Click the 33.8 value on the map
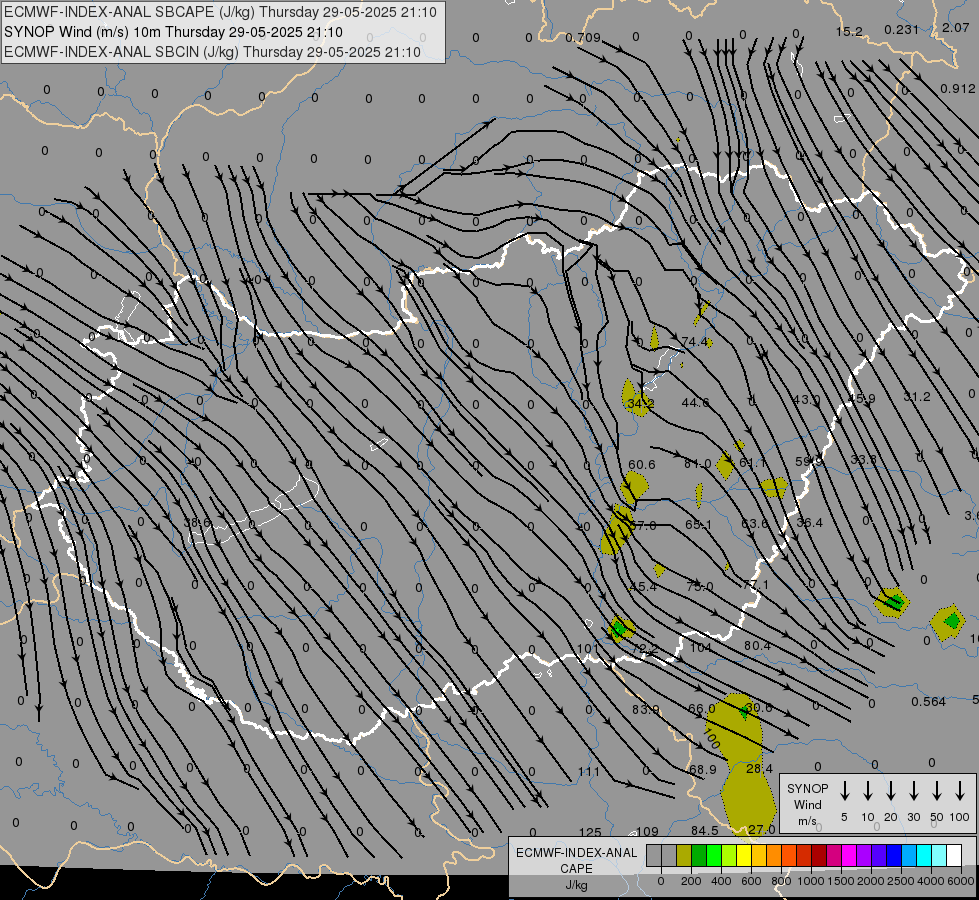979x900 pixels. coord(863,460)
